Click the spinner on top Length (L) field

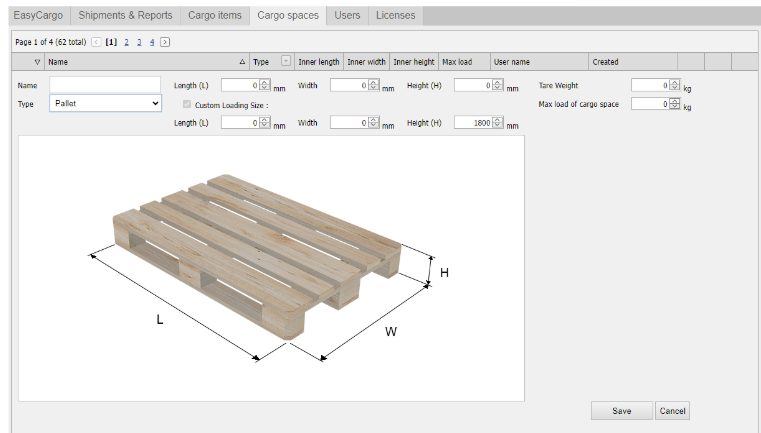point(265,85)
